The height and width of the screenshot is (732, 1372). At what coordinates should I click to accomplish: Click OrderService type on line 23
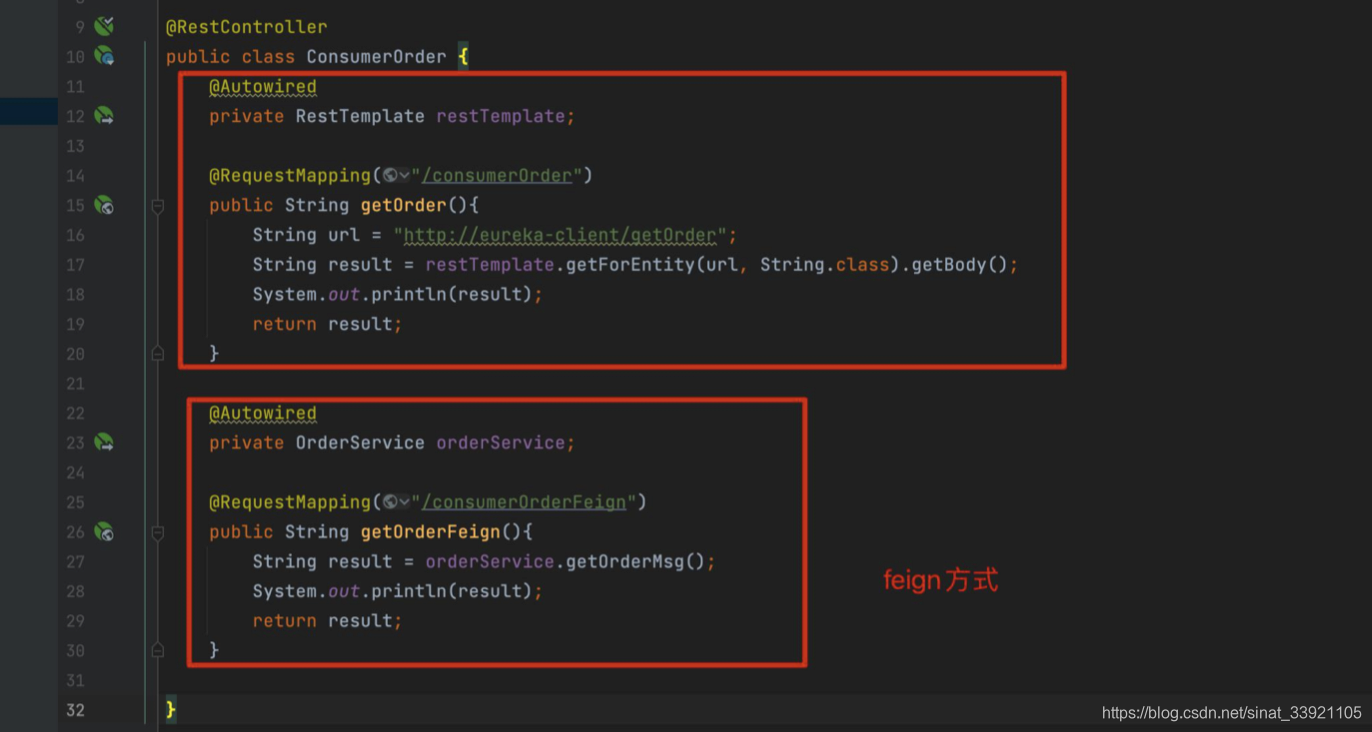pos(360,442)
